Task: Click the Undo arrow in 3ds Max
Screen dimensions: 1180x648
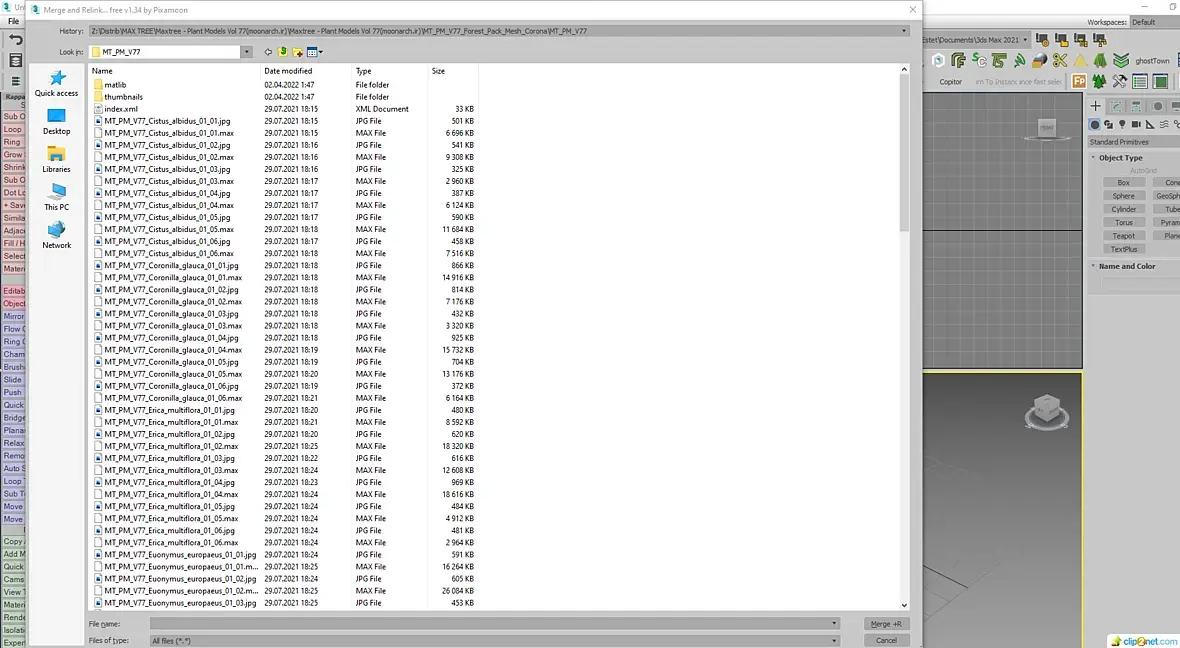Action: (16, 39)
